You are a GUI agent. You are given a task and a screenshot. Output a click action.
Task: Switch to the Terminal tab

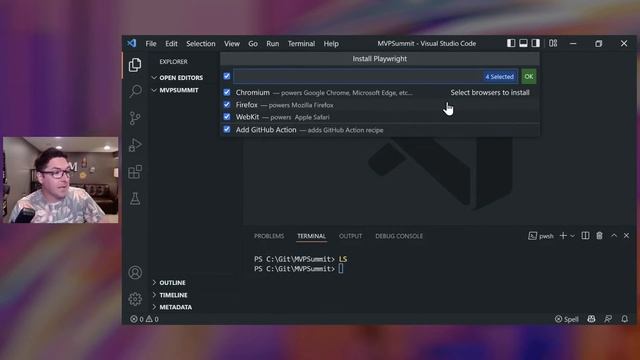[311, 236]
